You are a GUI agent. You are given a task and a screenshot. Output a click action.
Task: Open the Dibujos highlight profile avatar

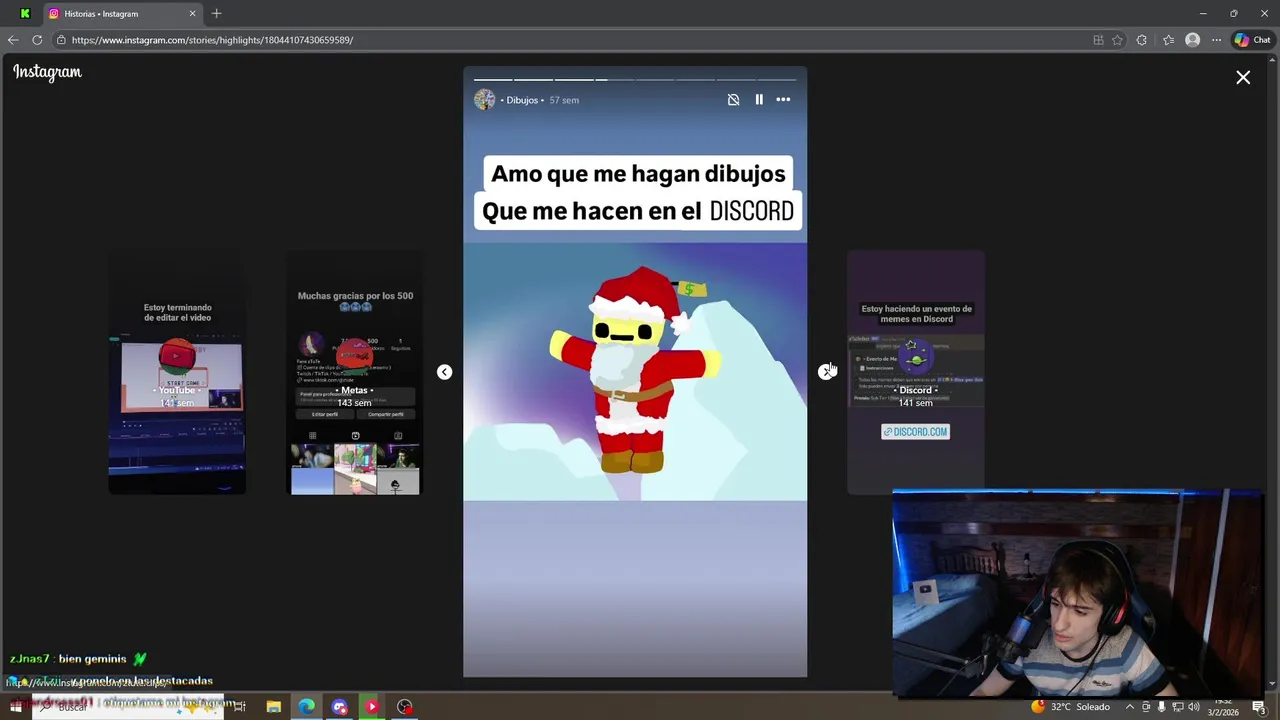click(x=484, y=100)
